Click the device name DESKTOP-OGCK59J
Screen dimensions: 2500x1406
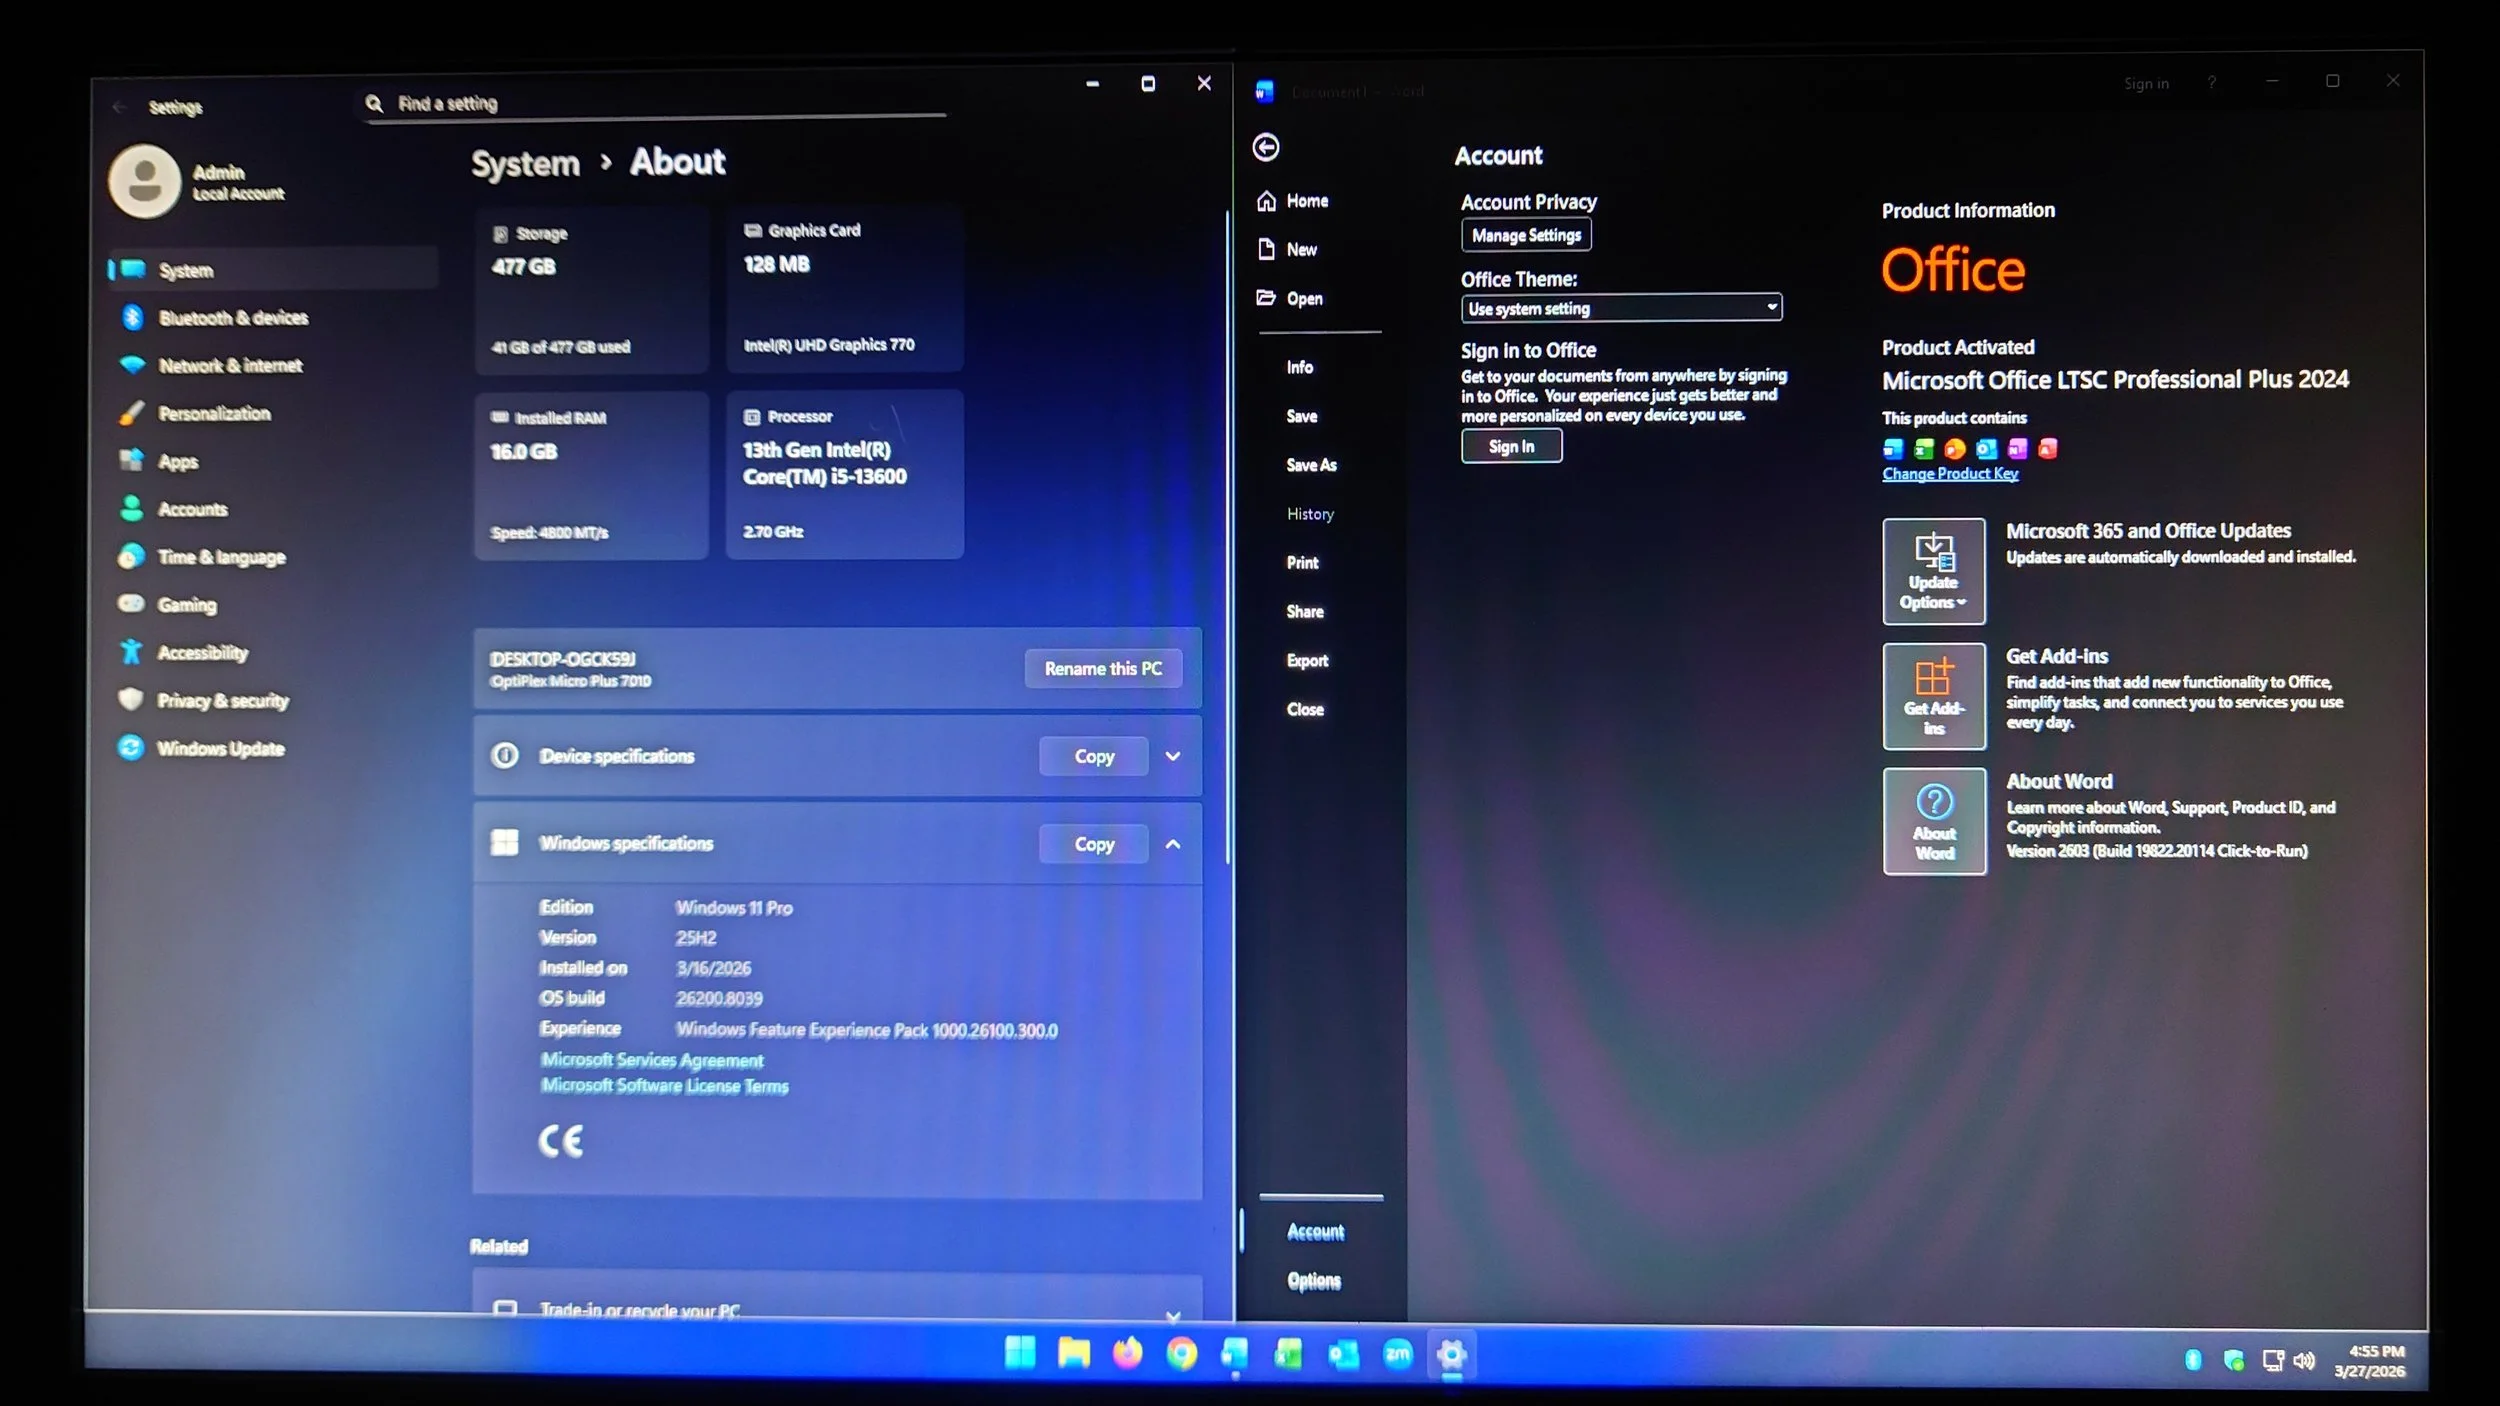[x=562, y=659]
